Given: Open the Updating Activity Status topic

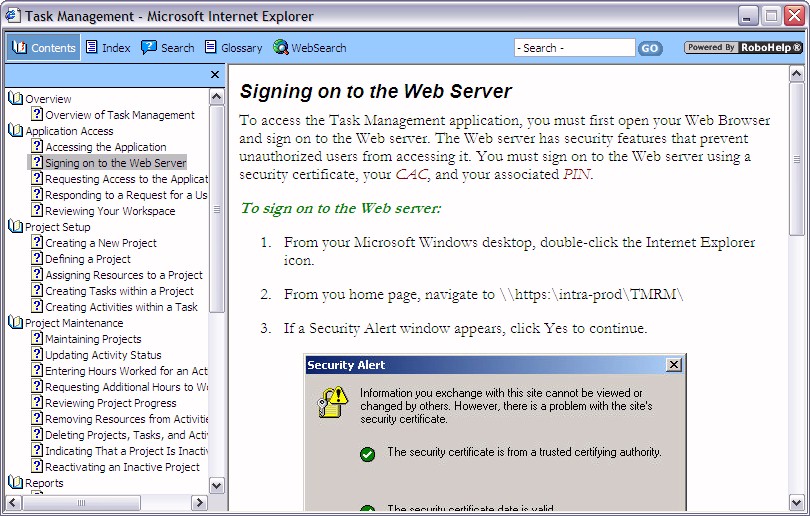Looking at the screenshot, I should tap(103, 355).
